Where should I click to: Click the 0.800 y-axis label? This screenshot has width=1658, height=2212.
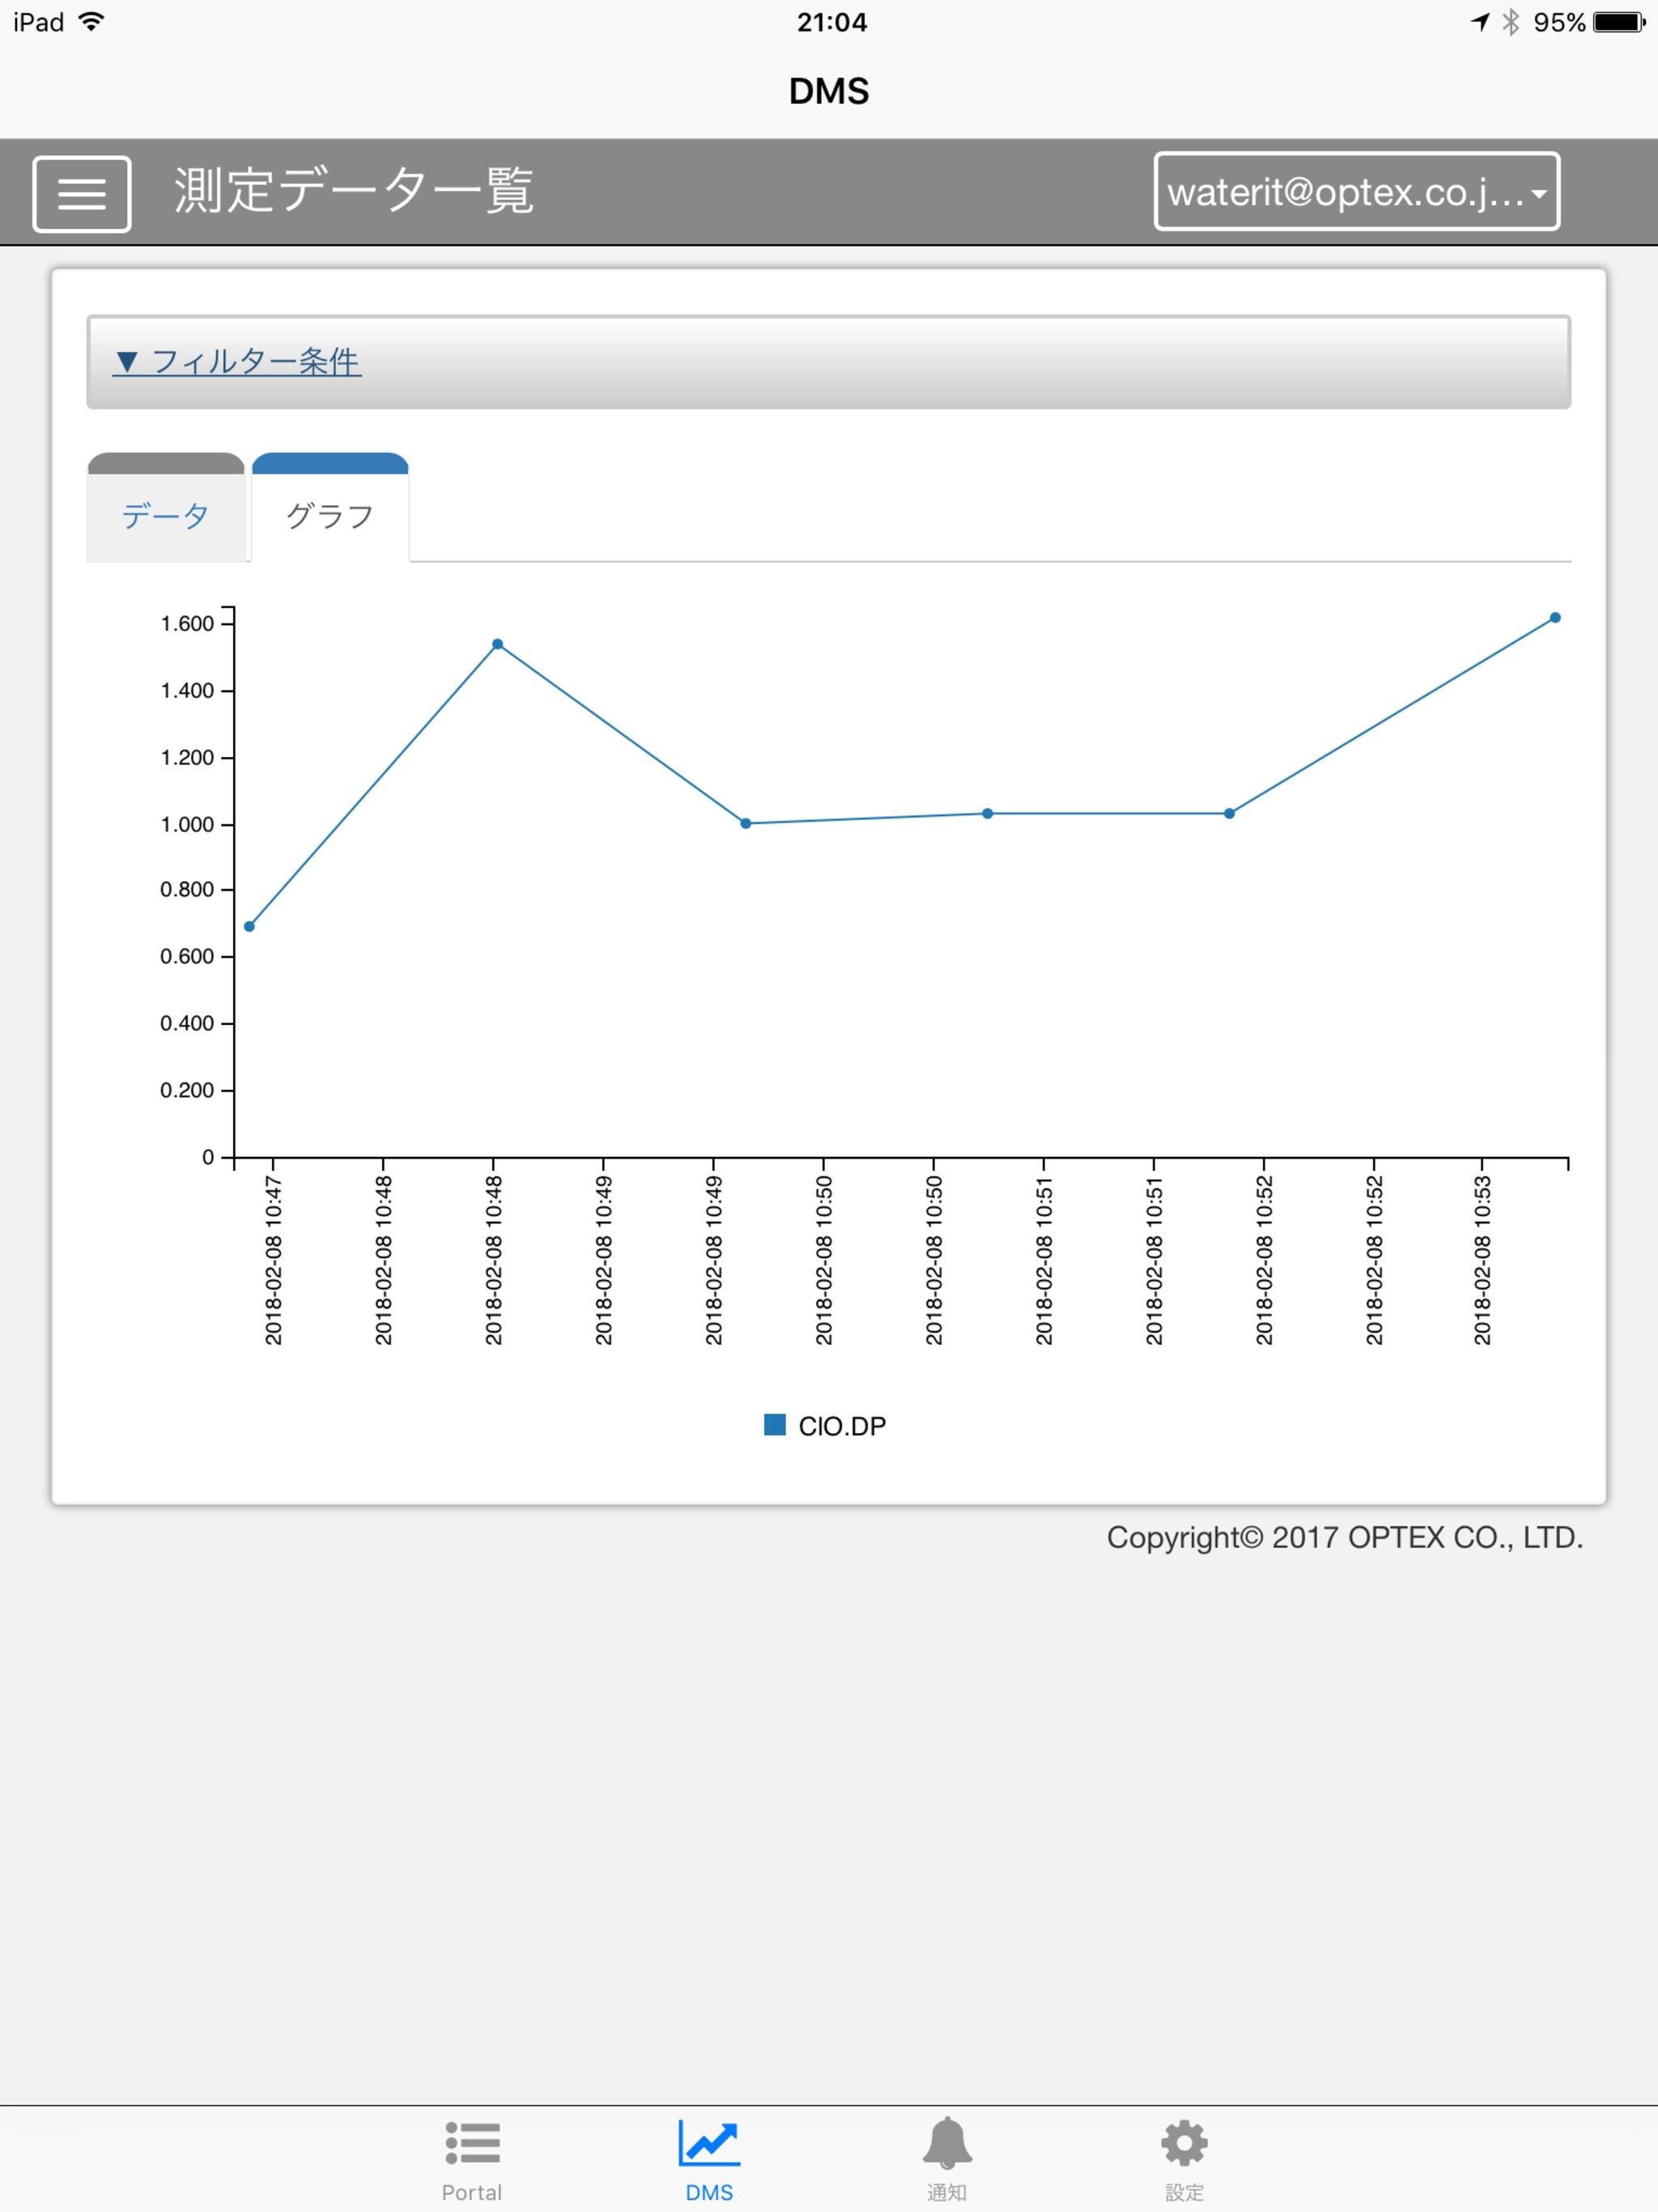click(x=187, y=890)
